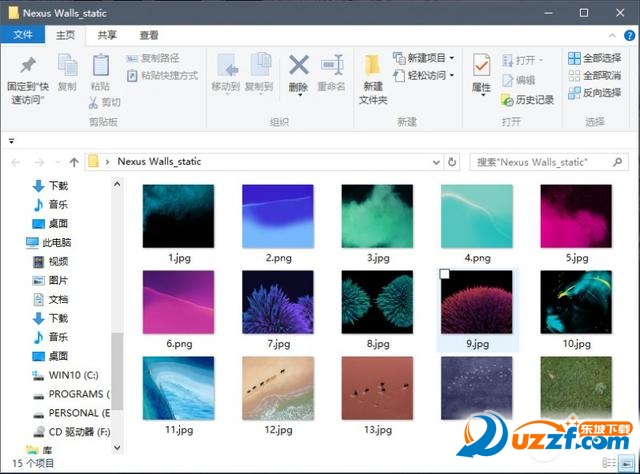Go up one folder level

(x=74, y=162)
